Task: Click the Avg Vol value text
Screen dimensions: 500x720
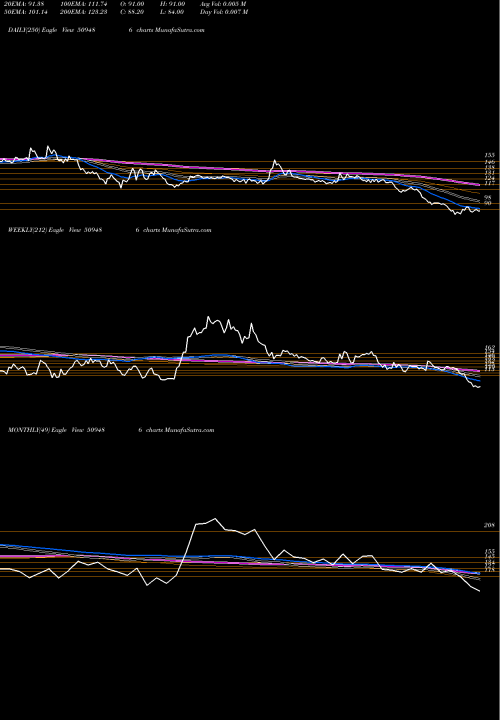Action: 223,4
